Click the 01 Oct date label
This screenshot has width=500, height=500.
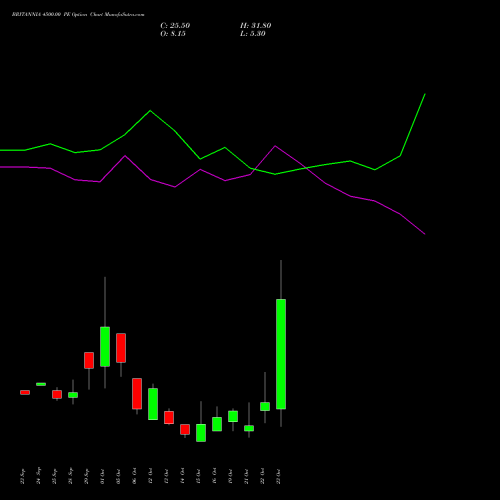tap(102, 476)
